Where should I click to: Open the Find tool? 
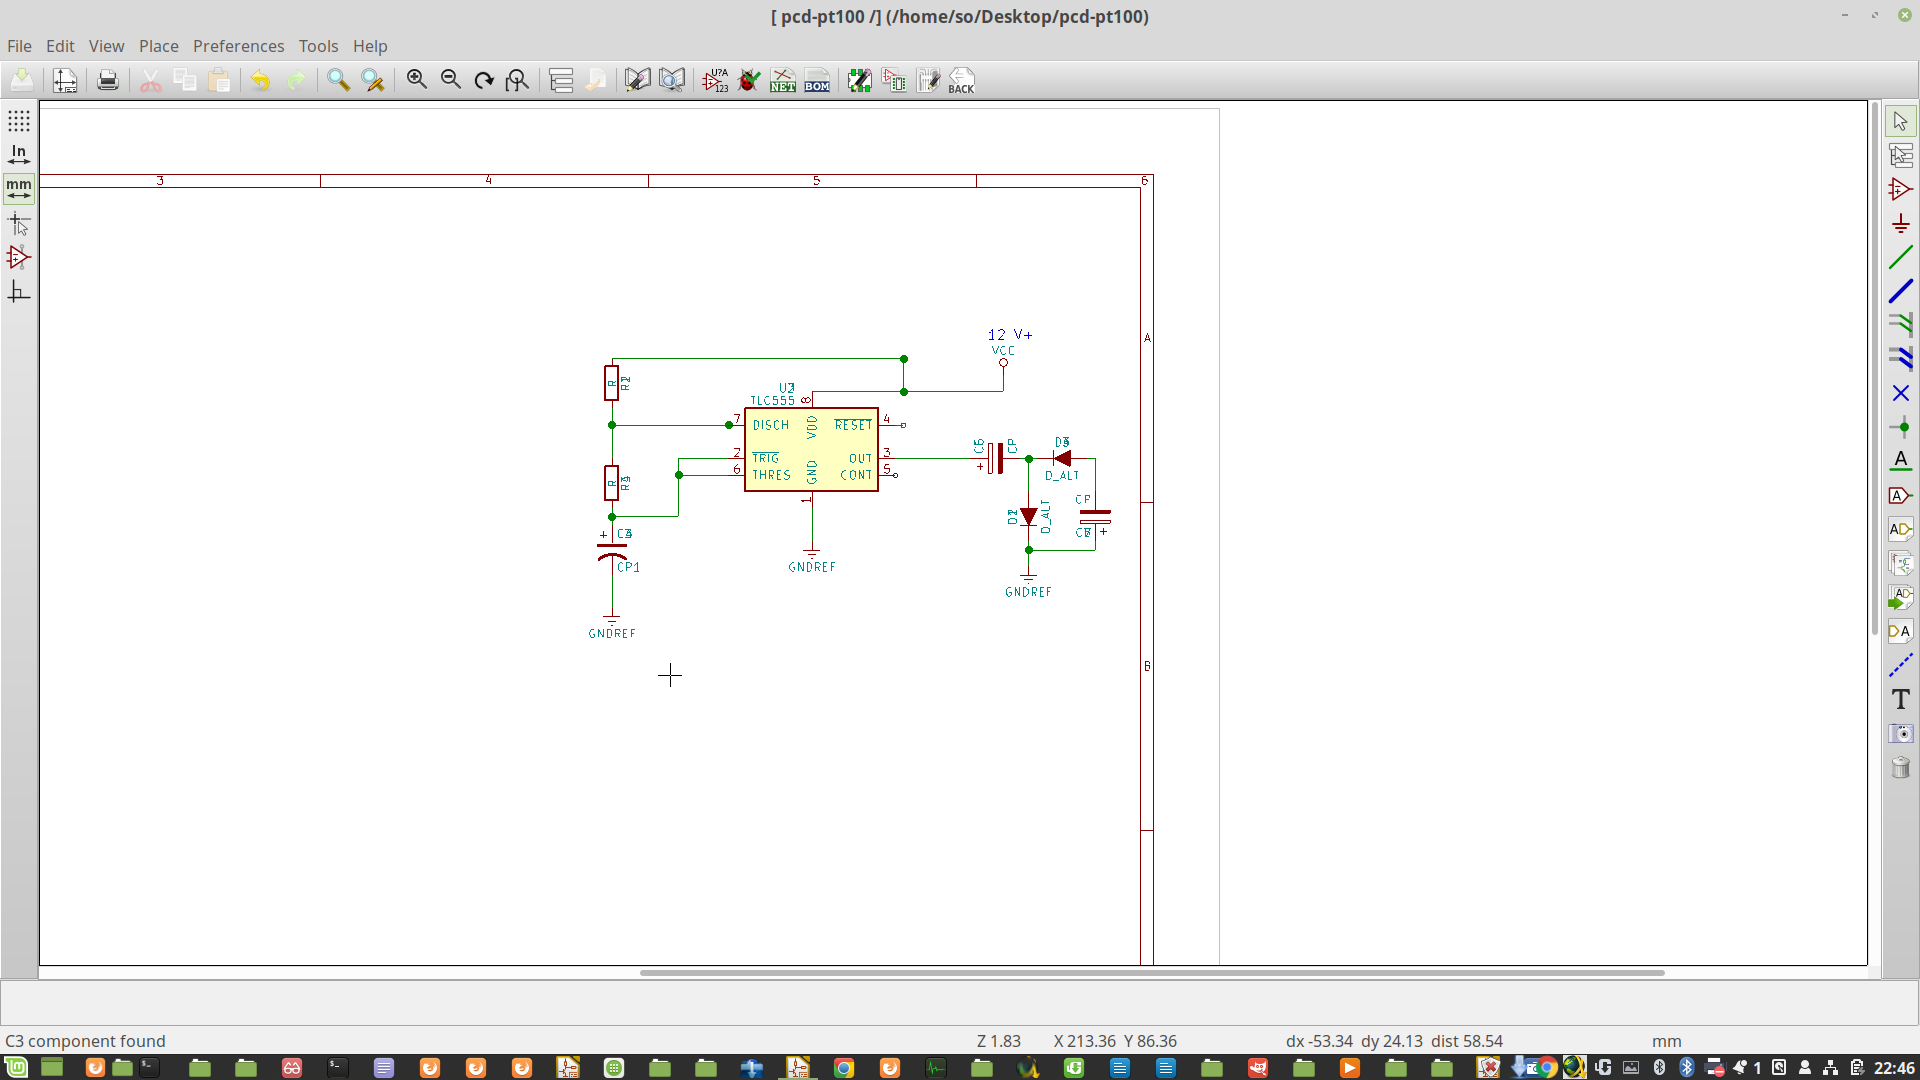point(338,81)
